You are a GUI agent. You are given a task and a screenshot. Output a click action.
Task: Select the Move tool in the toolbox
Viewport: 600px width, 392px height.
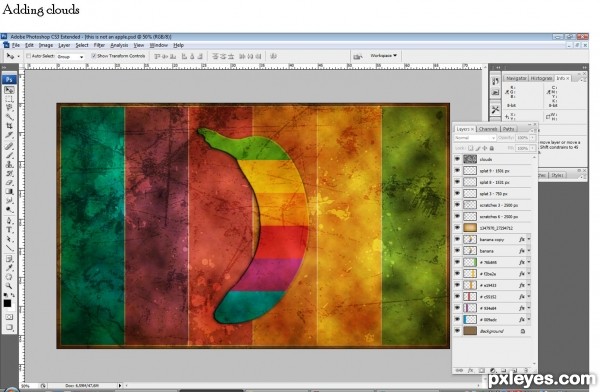click(9, 90)
